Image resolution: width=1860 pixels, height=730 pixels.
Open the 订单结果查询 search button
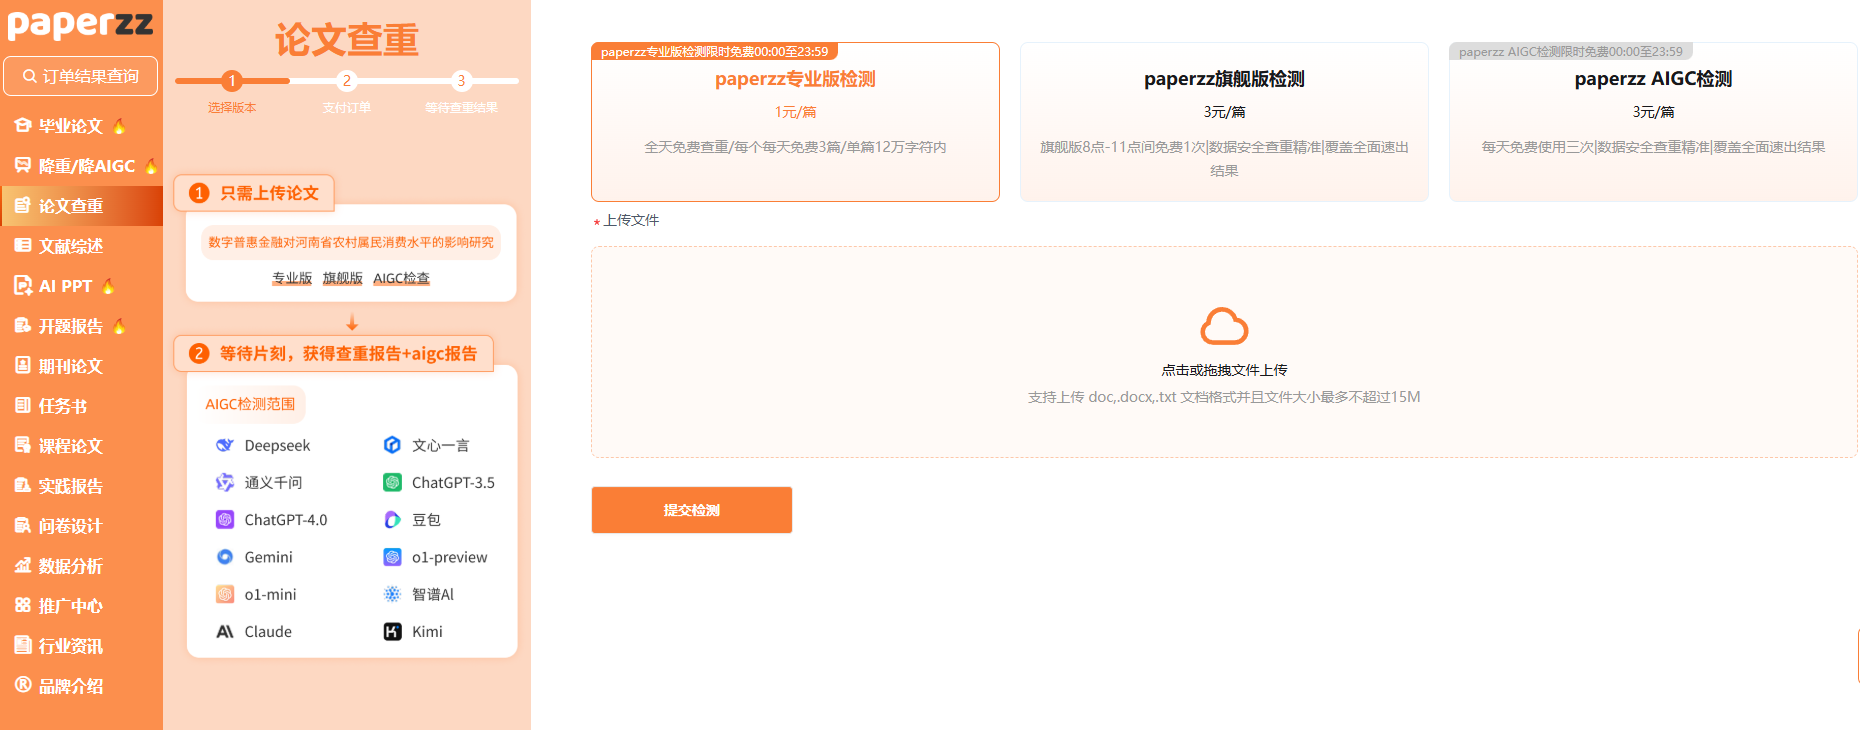[81, 76]
